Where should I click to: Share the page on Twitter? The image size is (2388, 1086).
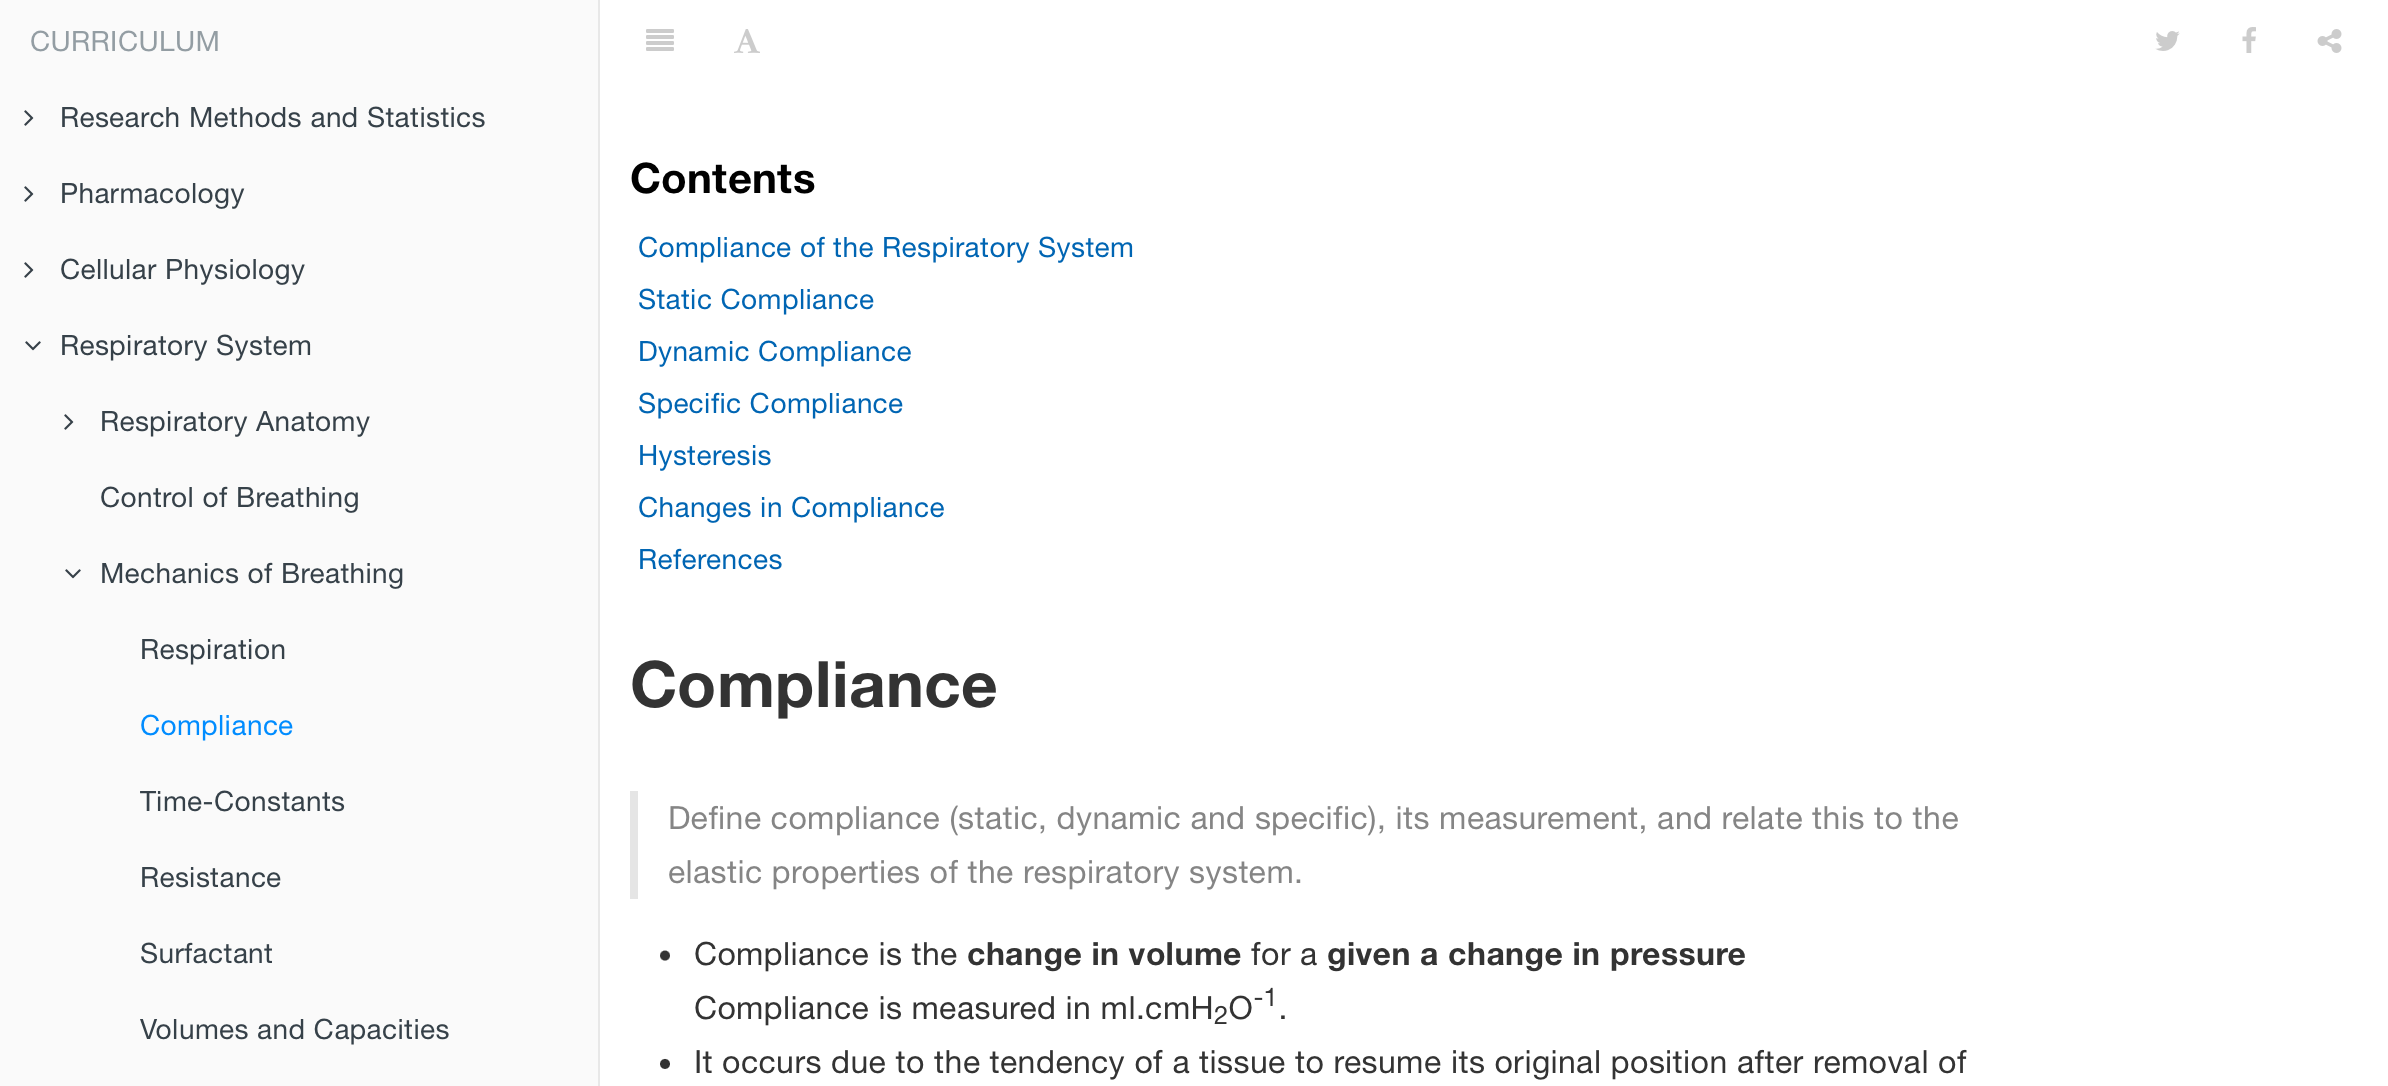click(x=2167, y=41)
